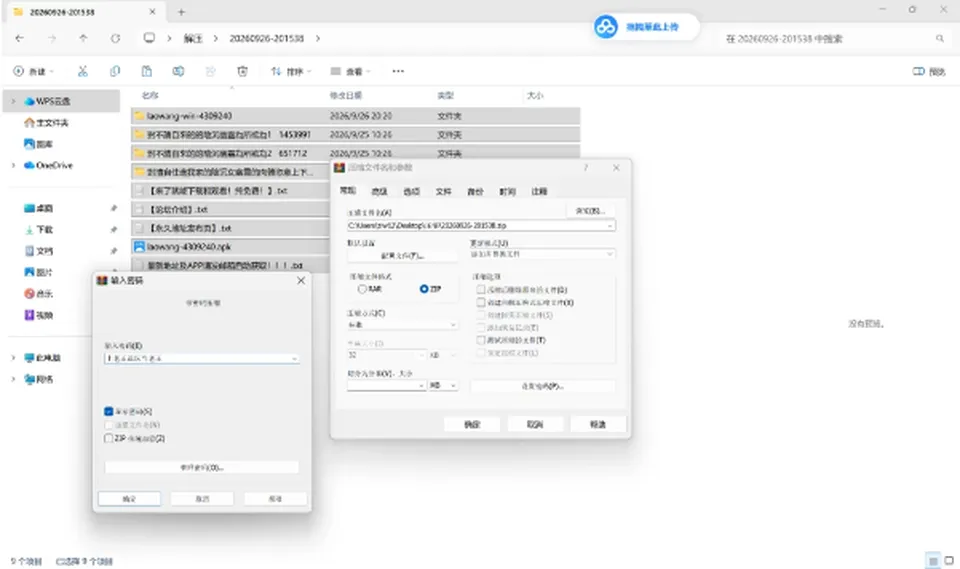Select the RAR archive format radio button

(362, 289)
